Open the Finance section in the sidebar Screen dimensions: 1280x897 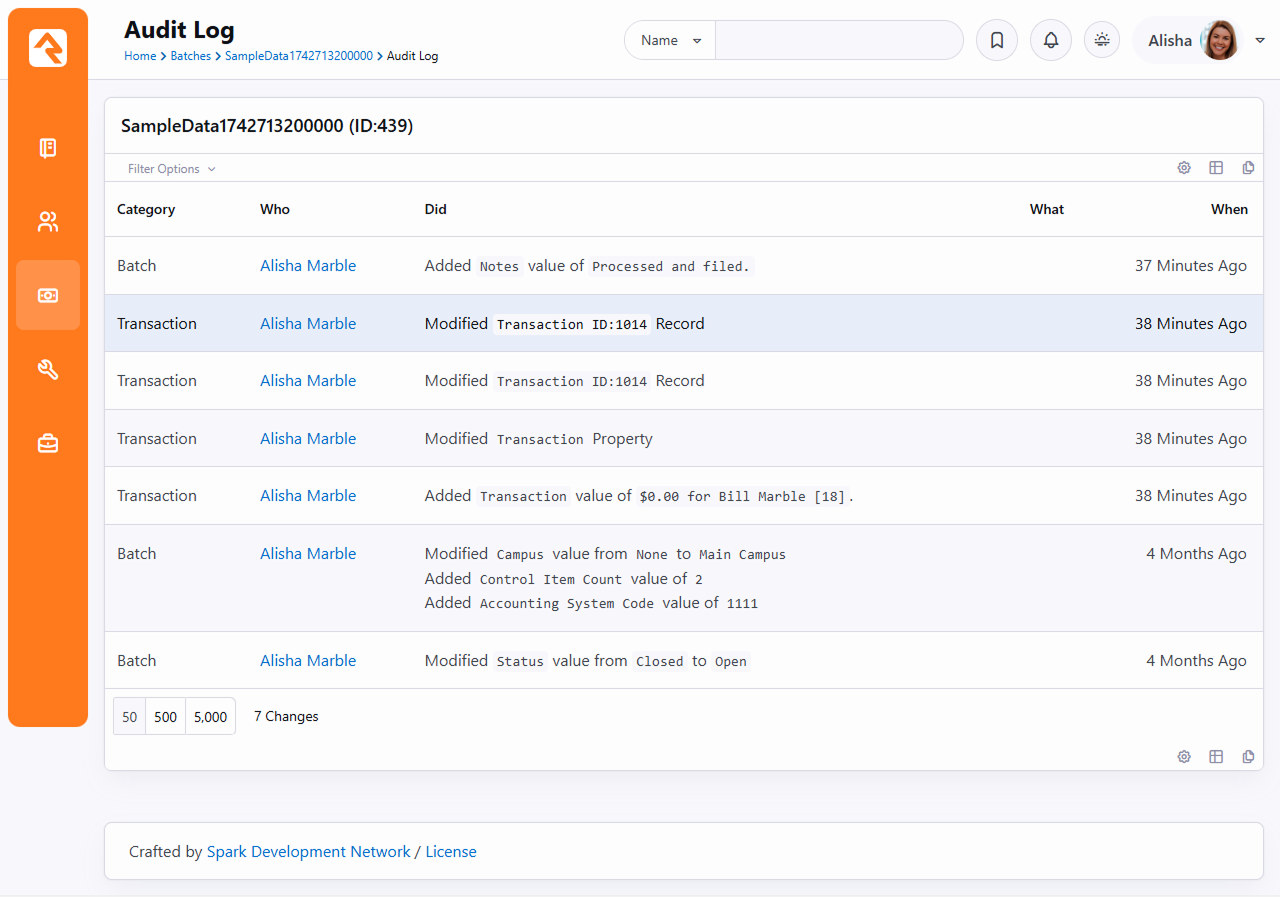click(48, 295)
